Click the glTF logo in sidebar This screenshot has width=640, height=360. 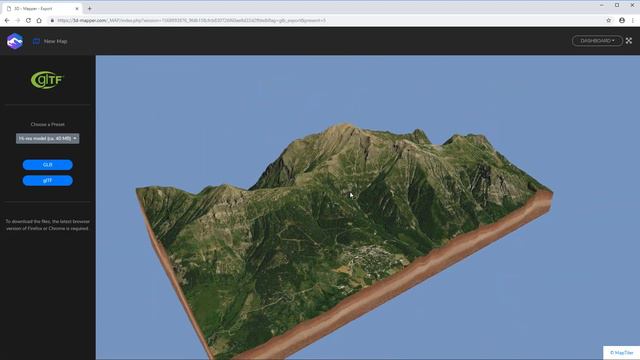pos(47,80)
